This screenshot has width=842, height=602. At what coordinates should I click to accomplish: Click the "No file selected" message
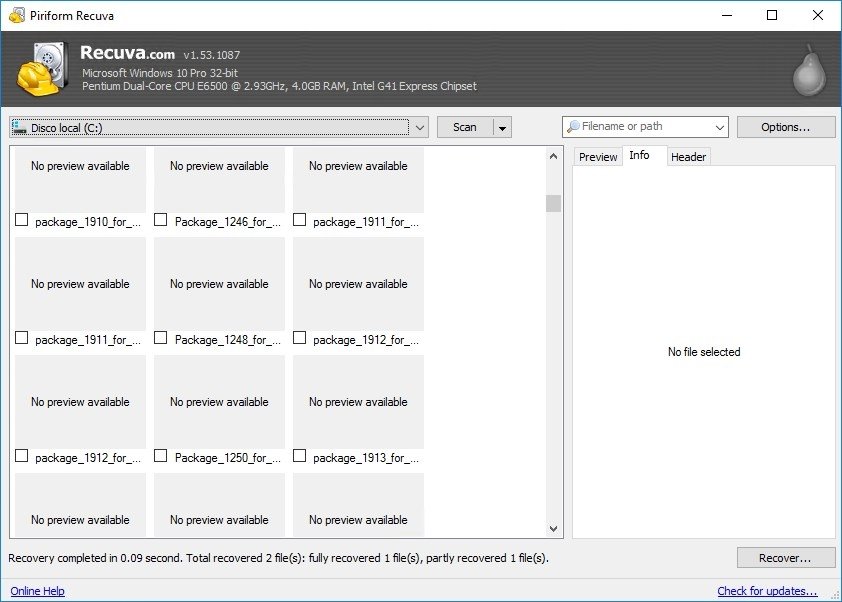point(704,352)
